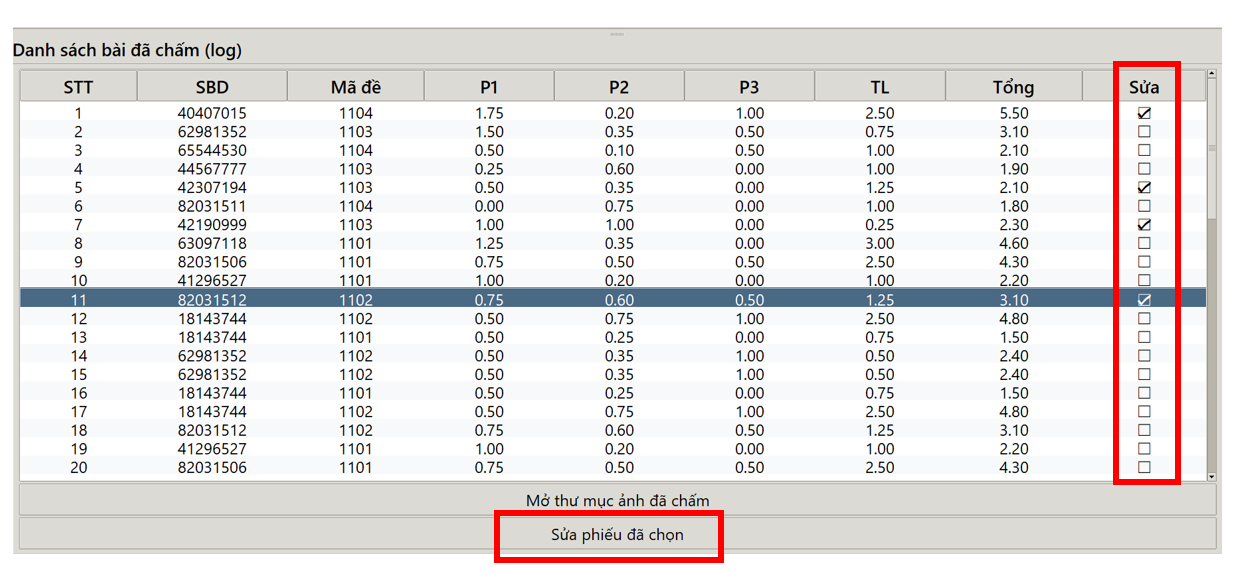
Task: Select the TL column header
Action: (x=879, y=87)
